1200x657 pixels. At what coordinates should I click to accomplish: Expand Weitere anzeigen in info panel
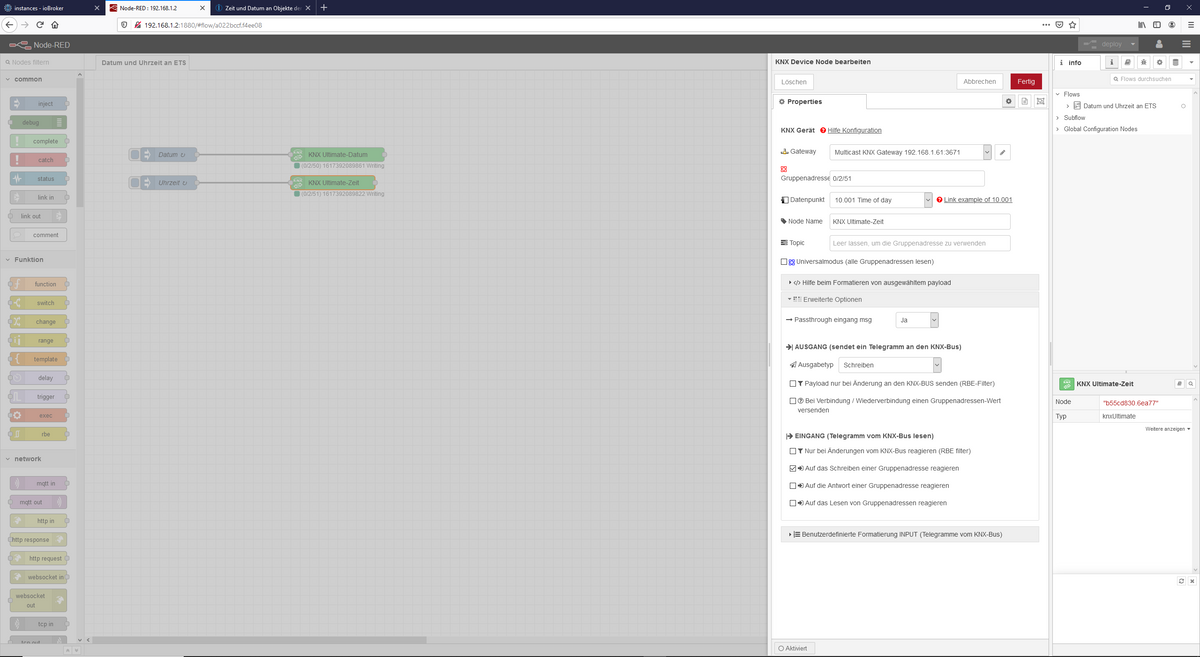1168,429
